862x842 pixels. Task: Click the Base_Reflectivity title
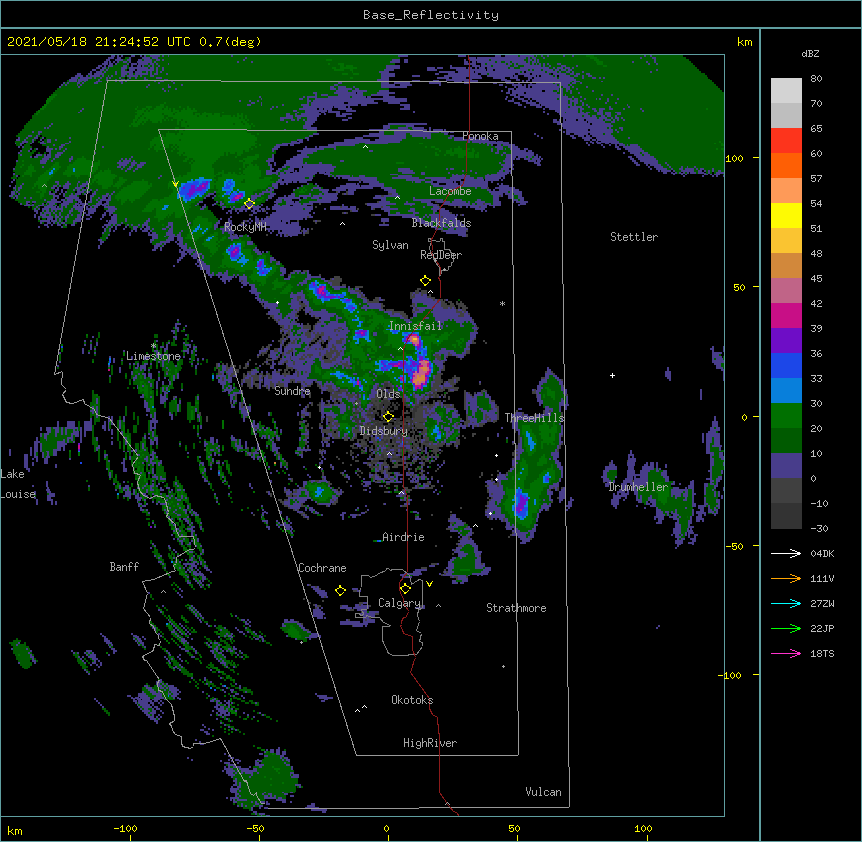tap(431, 15)
